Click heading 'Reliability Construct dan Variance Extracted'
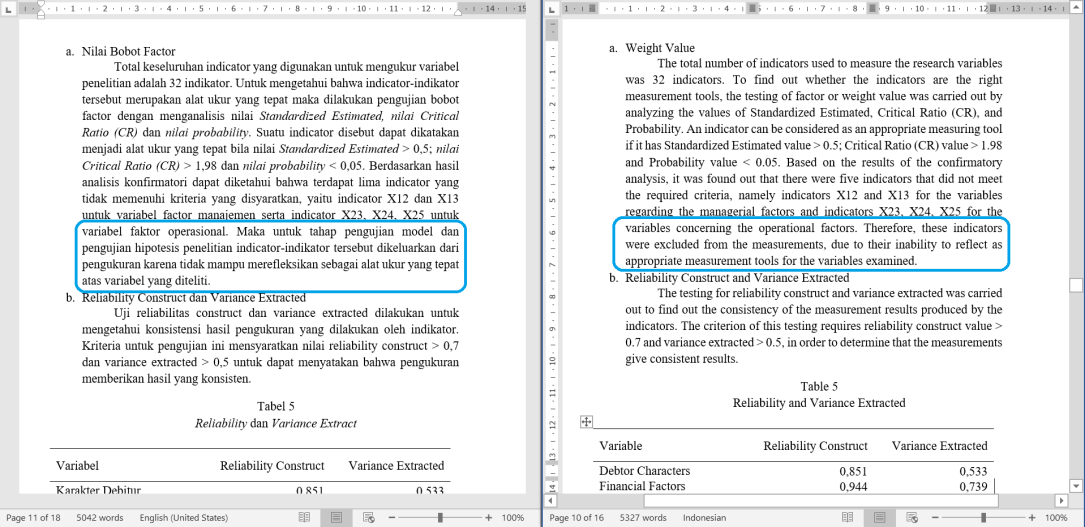Screen dimensions: 1085x527 [x=194, y=298]
